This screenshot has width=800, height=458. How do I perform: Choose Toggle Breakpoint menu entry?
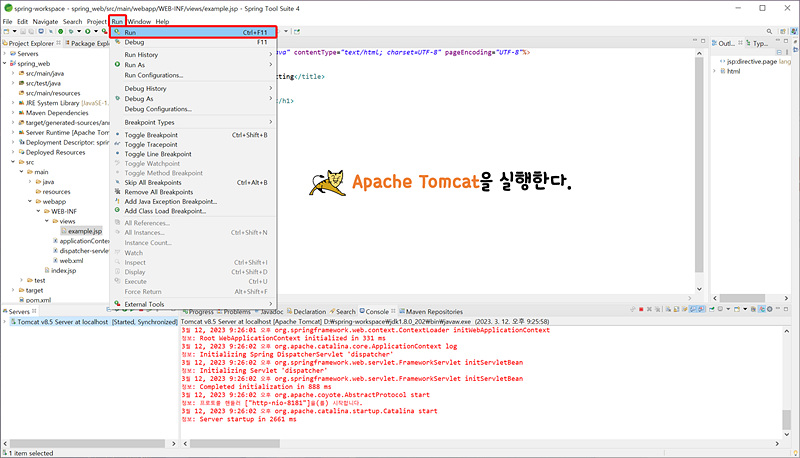click(x=193, y=135)
